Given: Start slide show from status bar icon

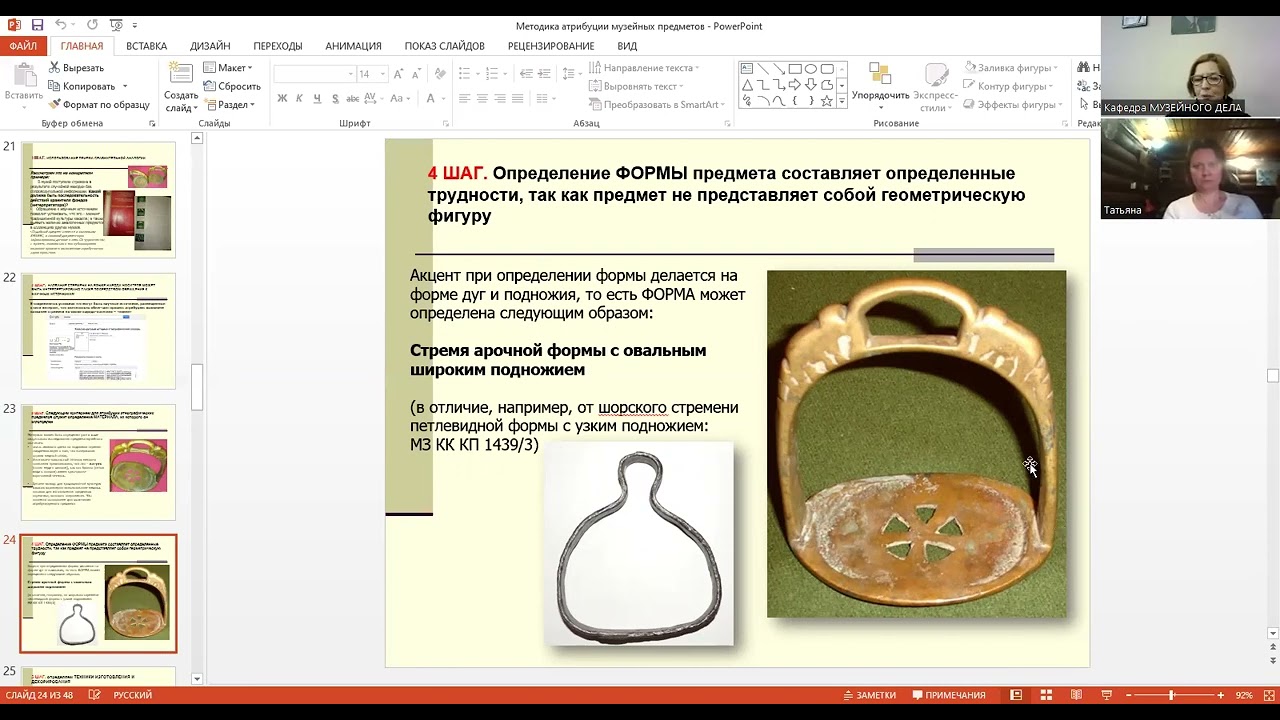Looking at the screenshot, I should pos(1107,695).
